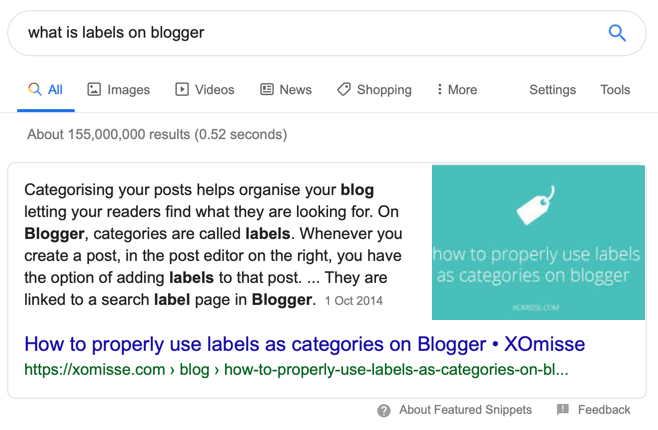Screen dimensions: 658x430
Task: Click inside the search query field
Action: pos(311,33)
